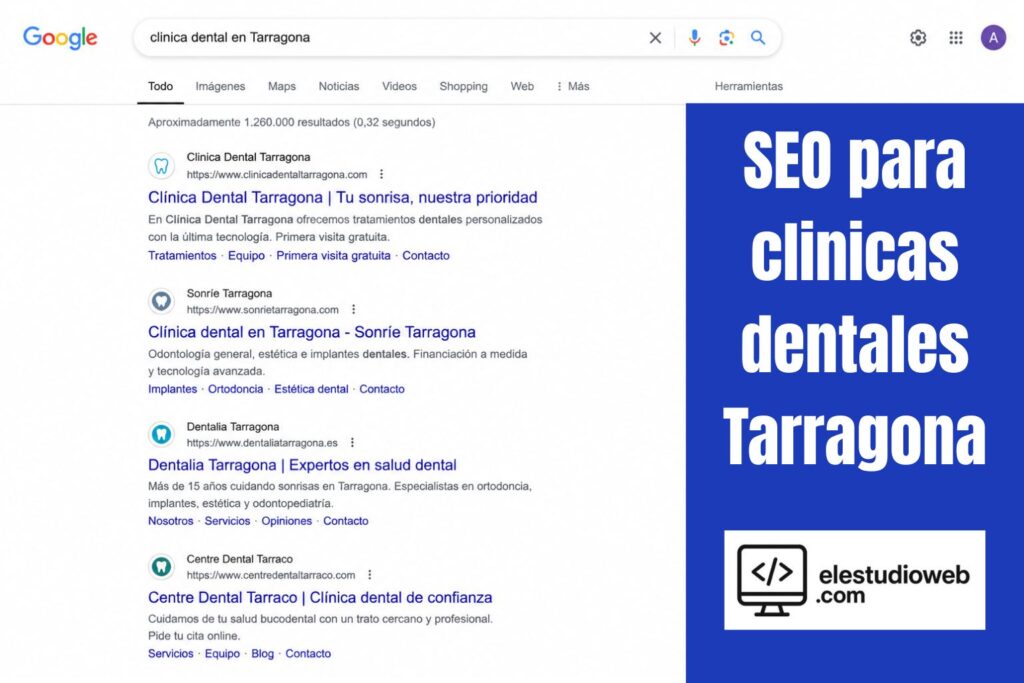Open the three-dot menu beside centredentaltarraco.com

(x=370, y=575)
